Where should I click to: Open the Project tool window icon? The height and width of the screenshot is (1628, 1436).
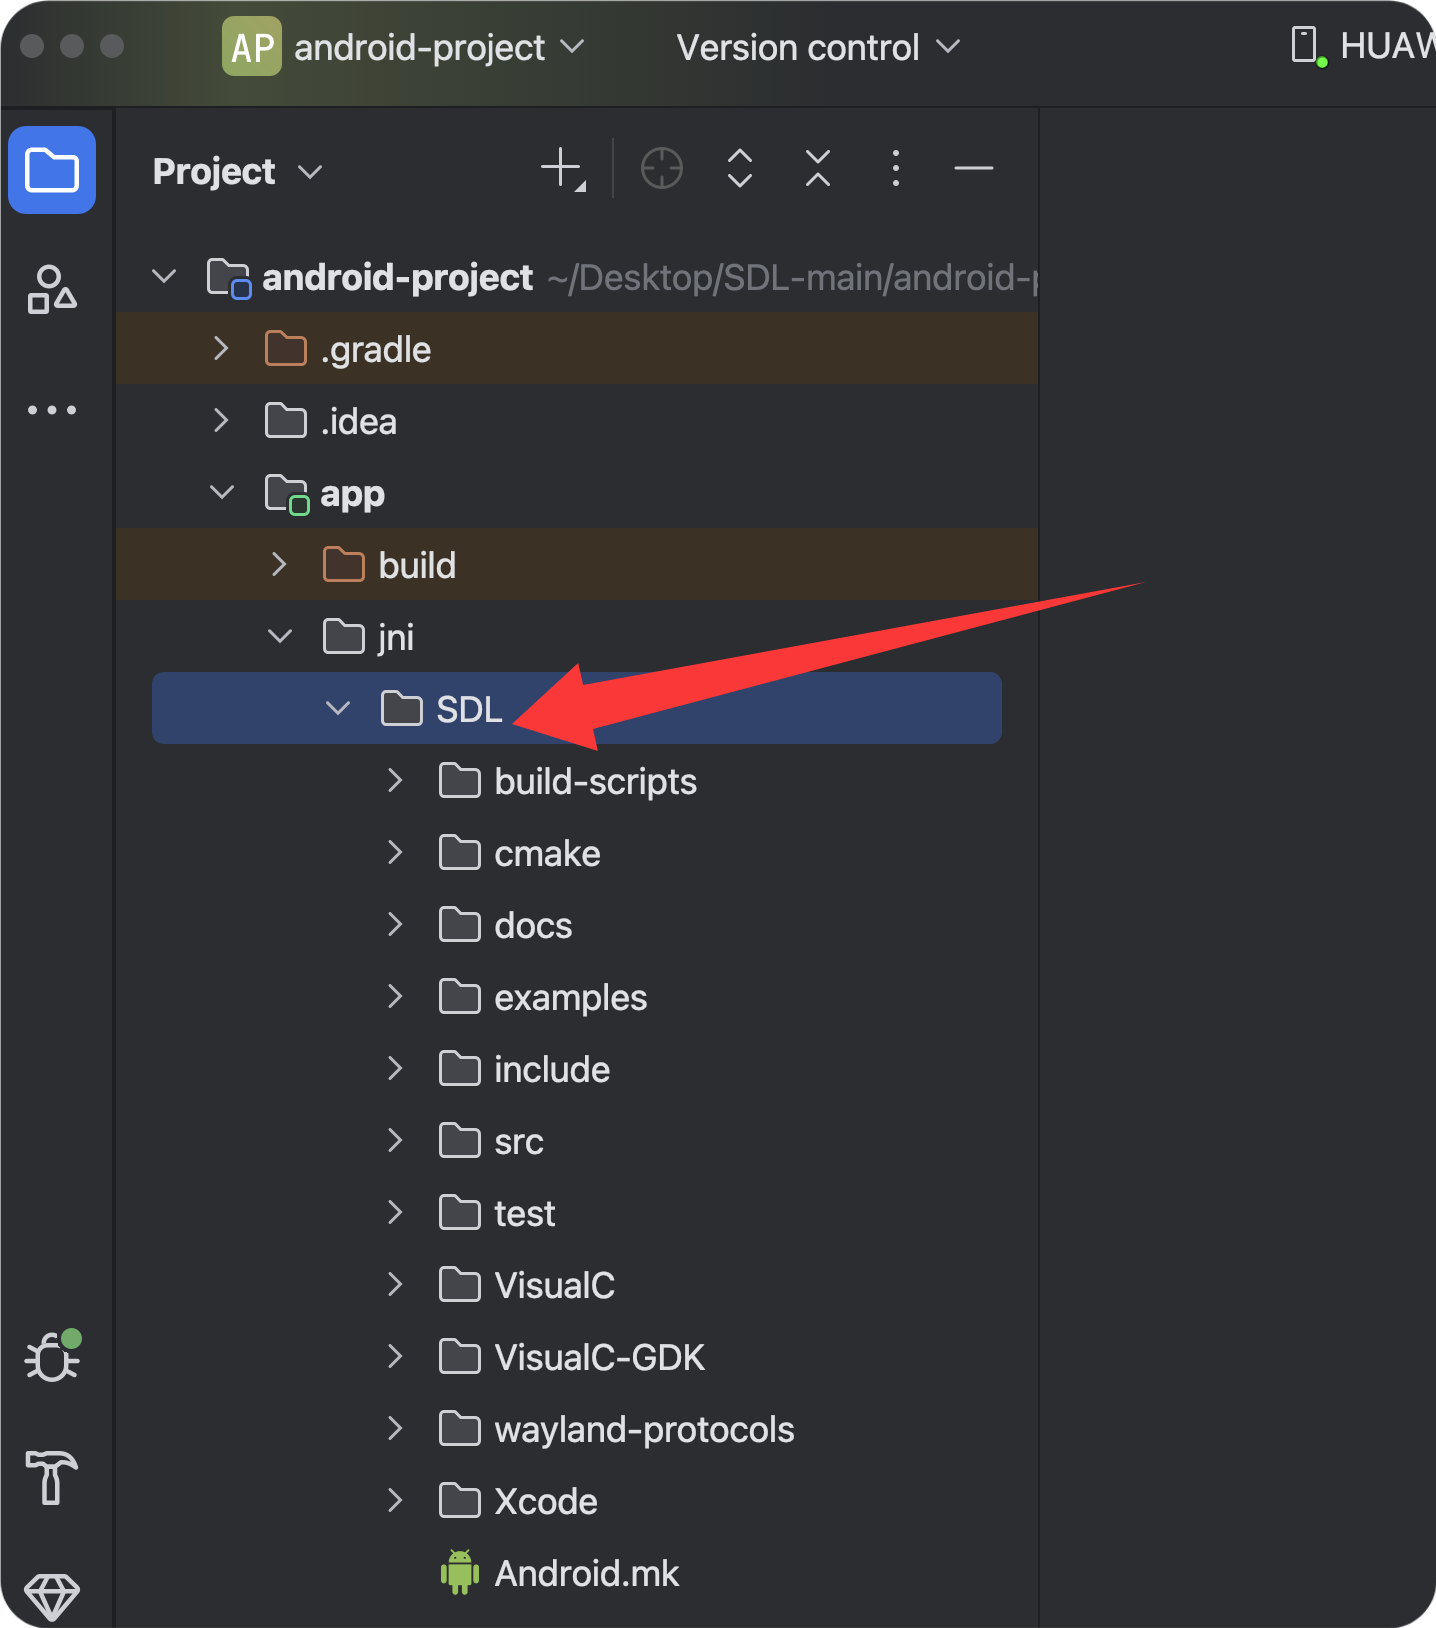52,170
